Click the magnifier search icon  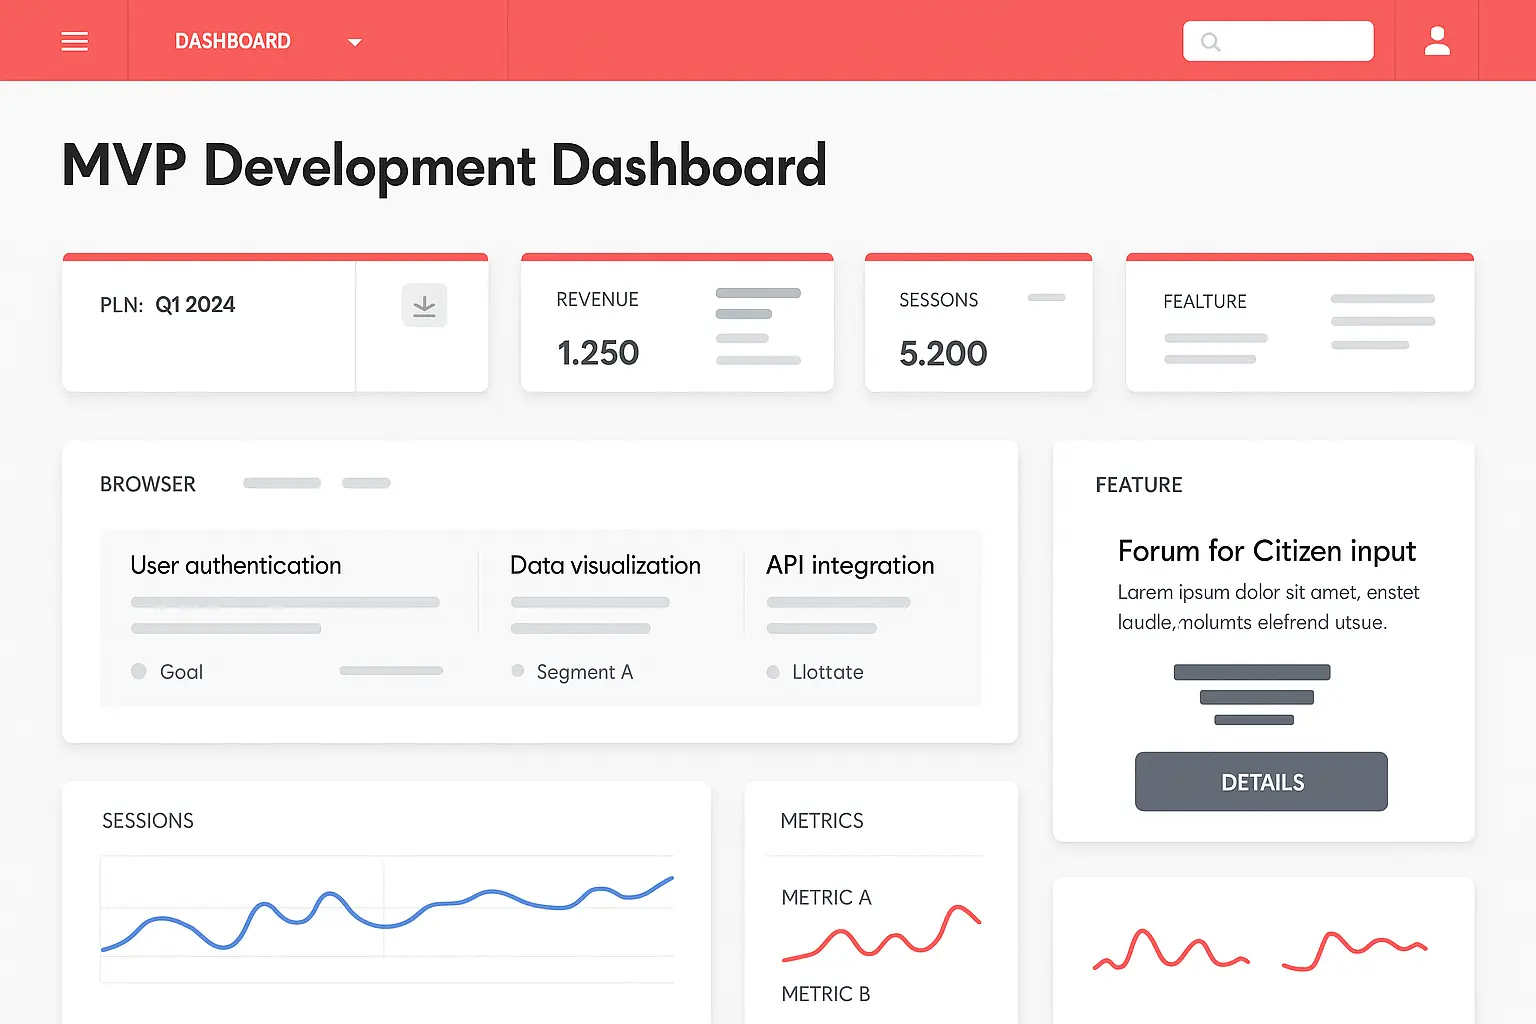tap(1210, 42)
